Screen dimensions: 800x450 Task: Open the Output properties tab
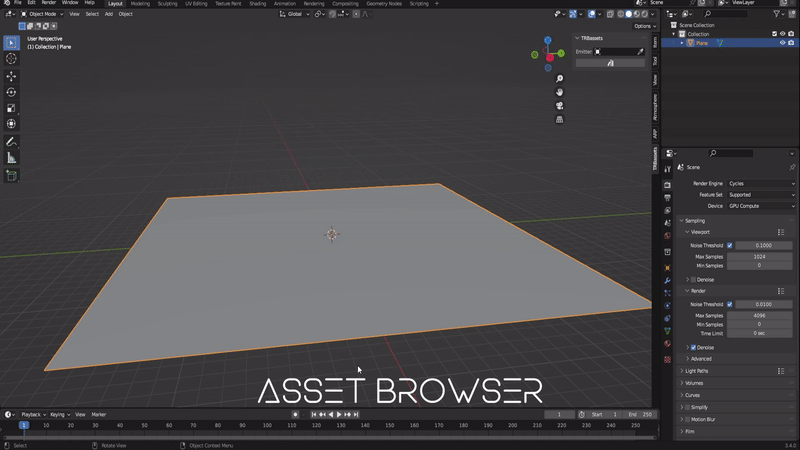(667, 197)
